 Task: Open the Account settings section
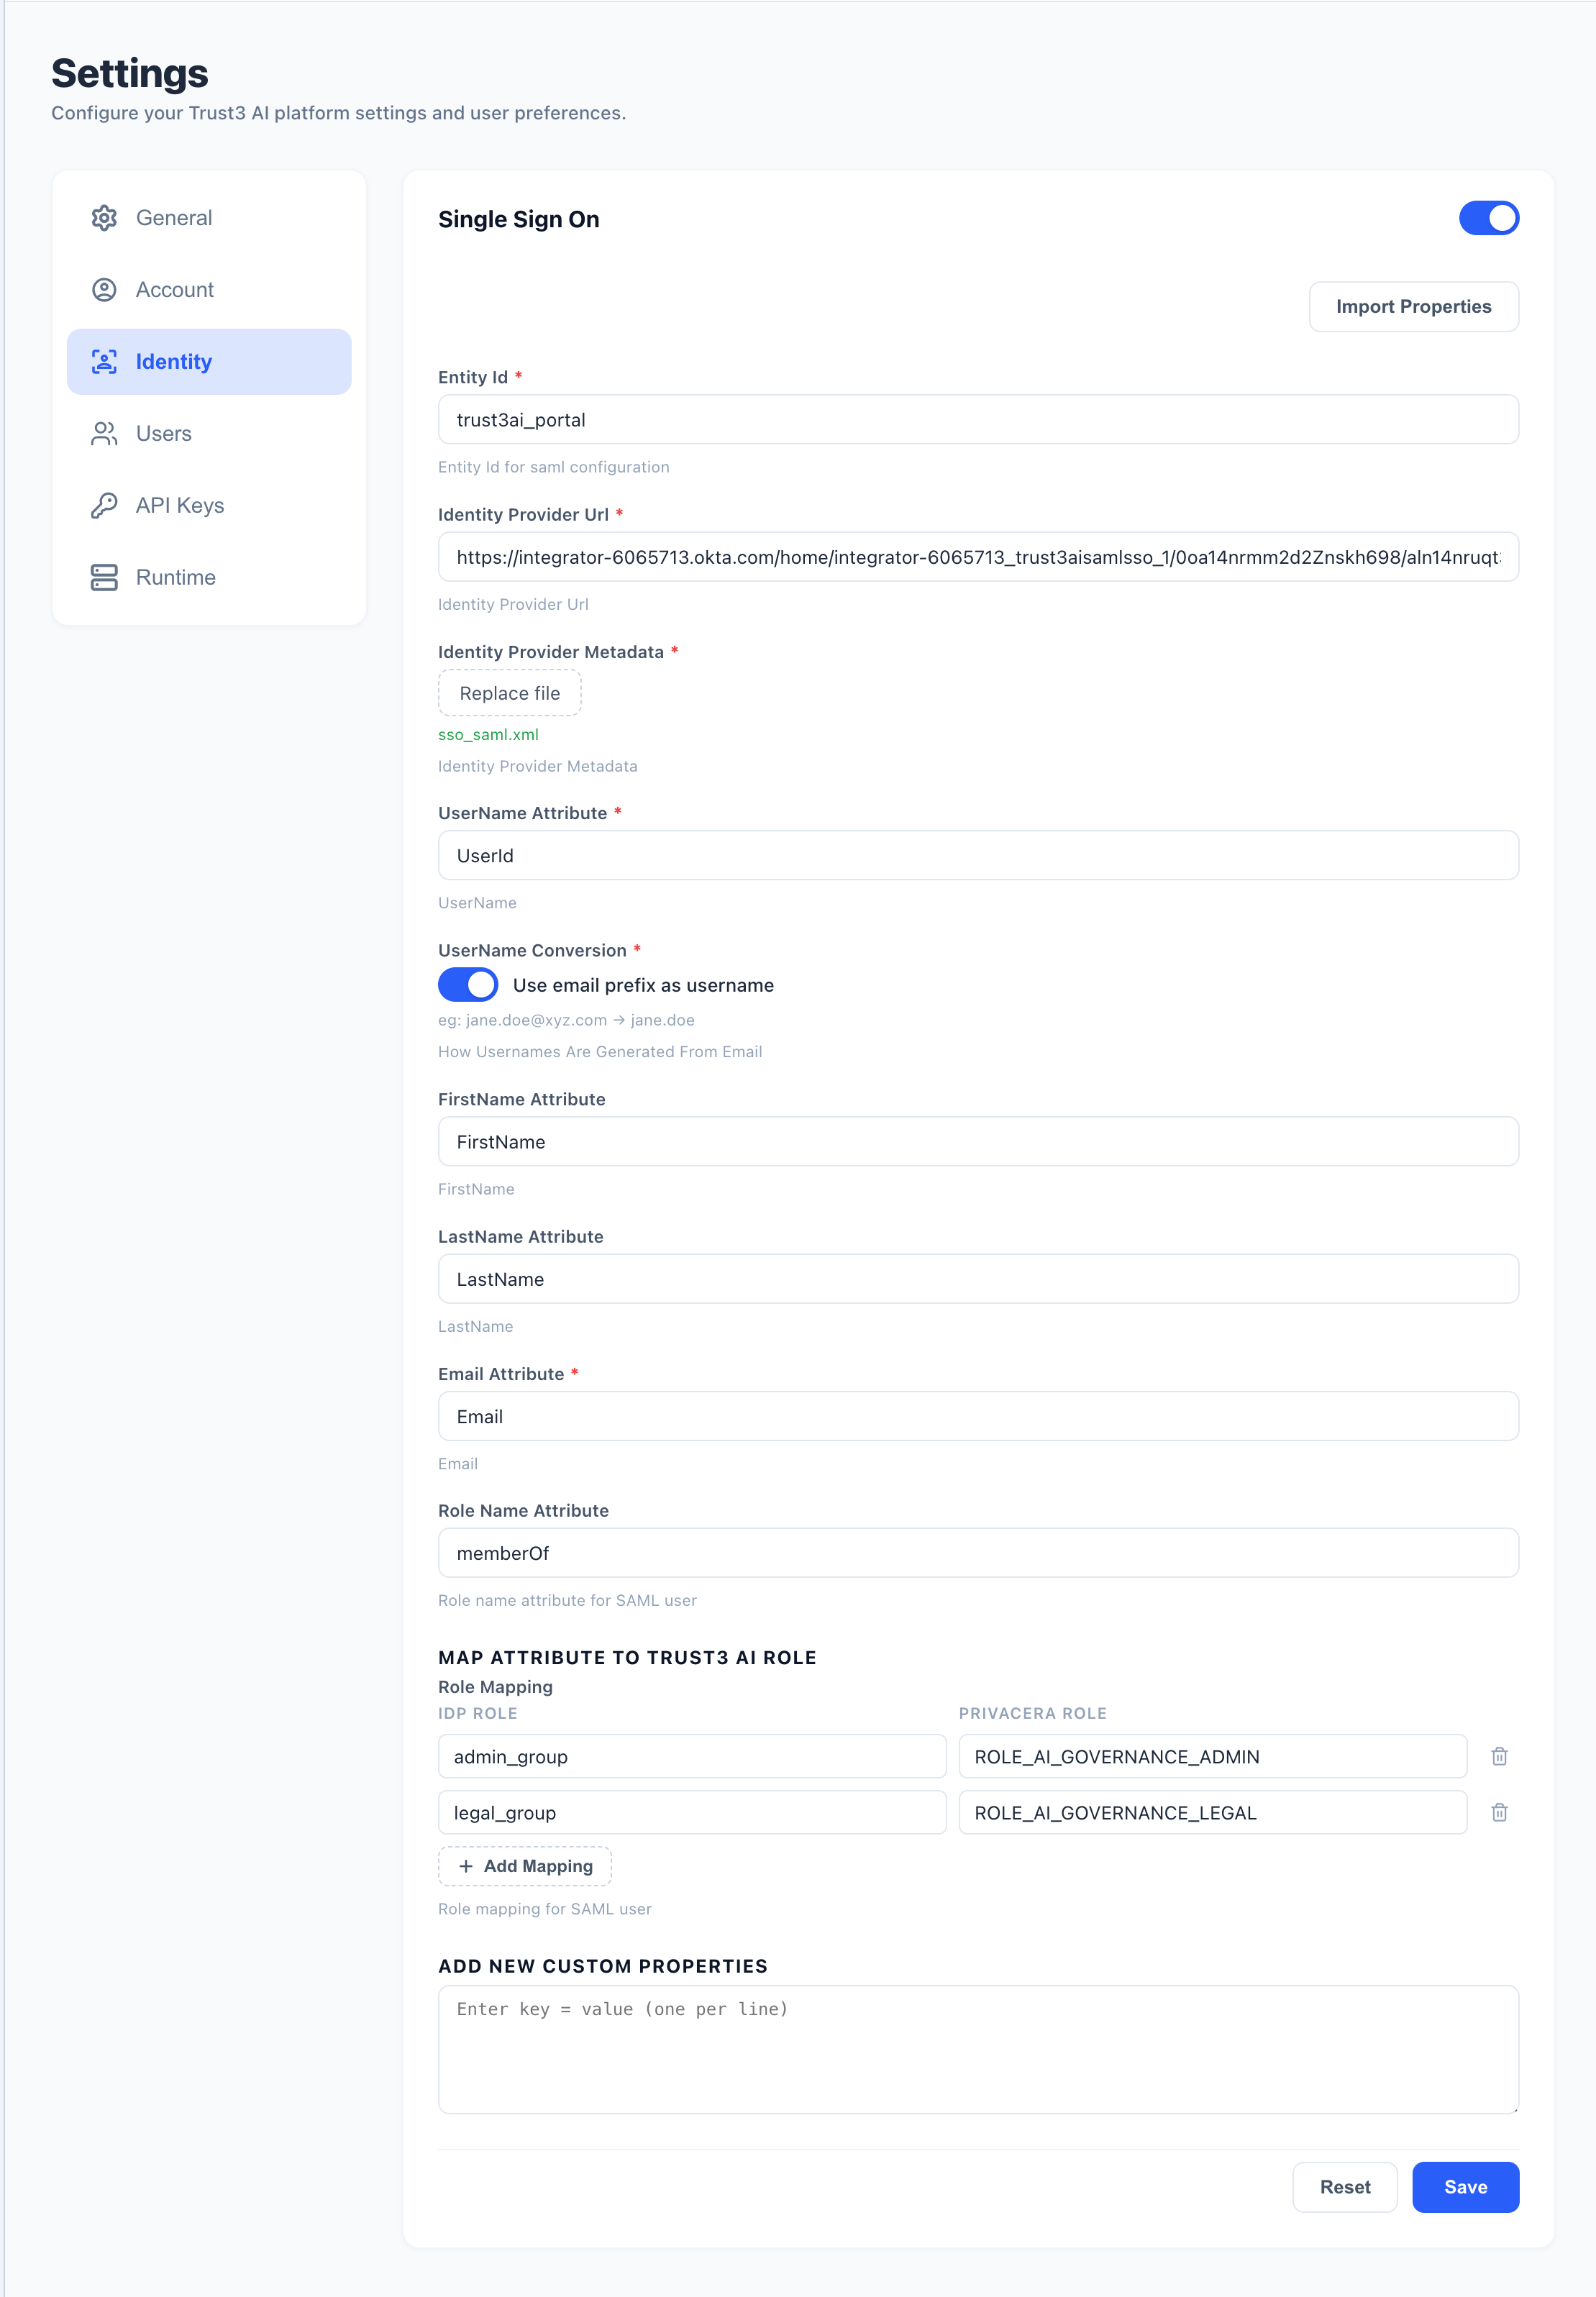pyautogui.click(x=209, y=290)
